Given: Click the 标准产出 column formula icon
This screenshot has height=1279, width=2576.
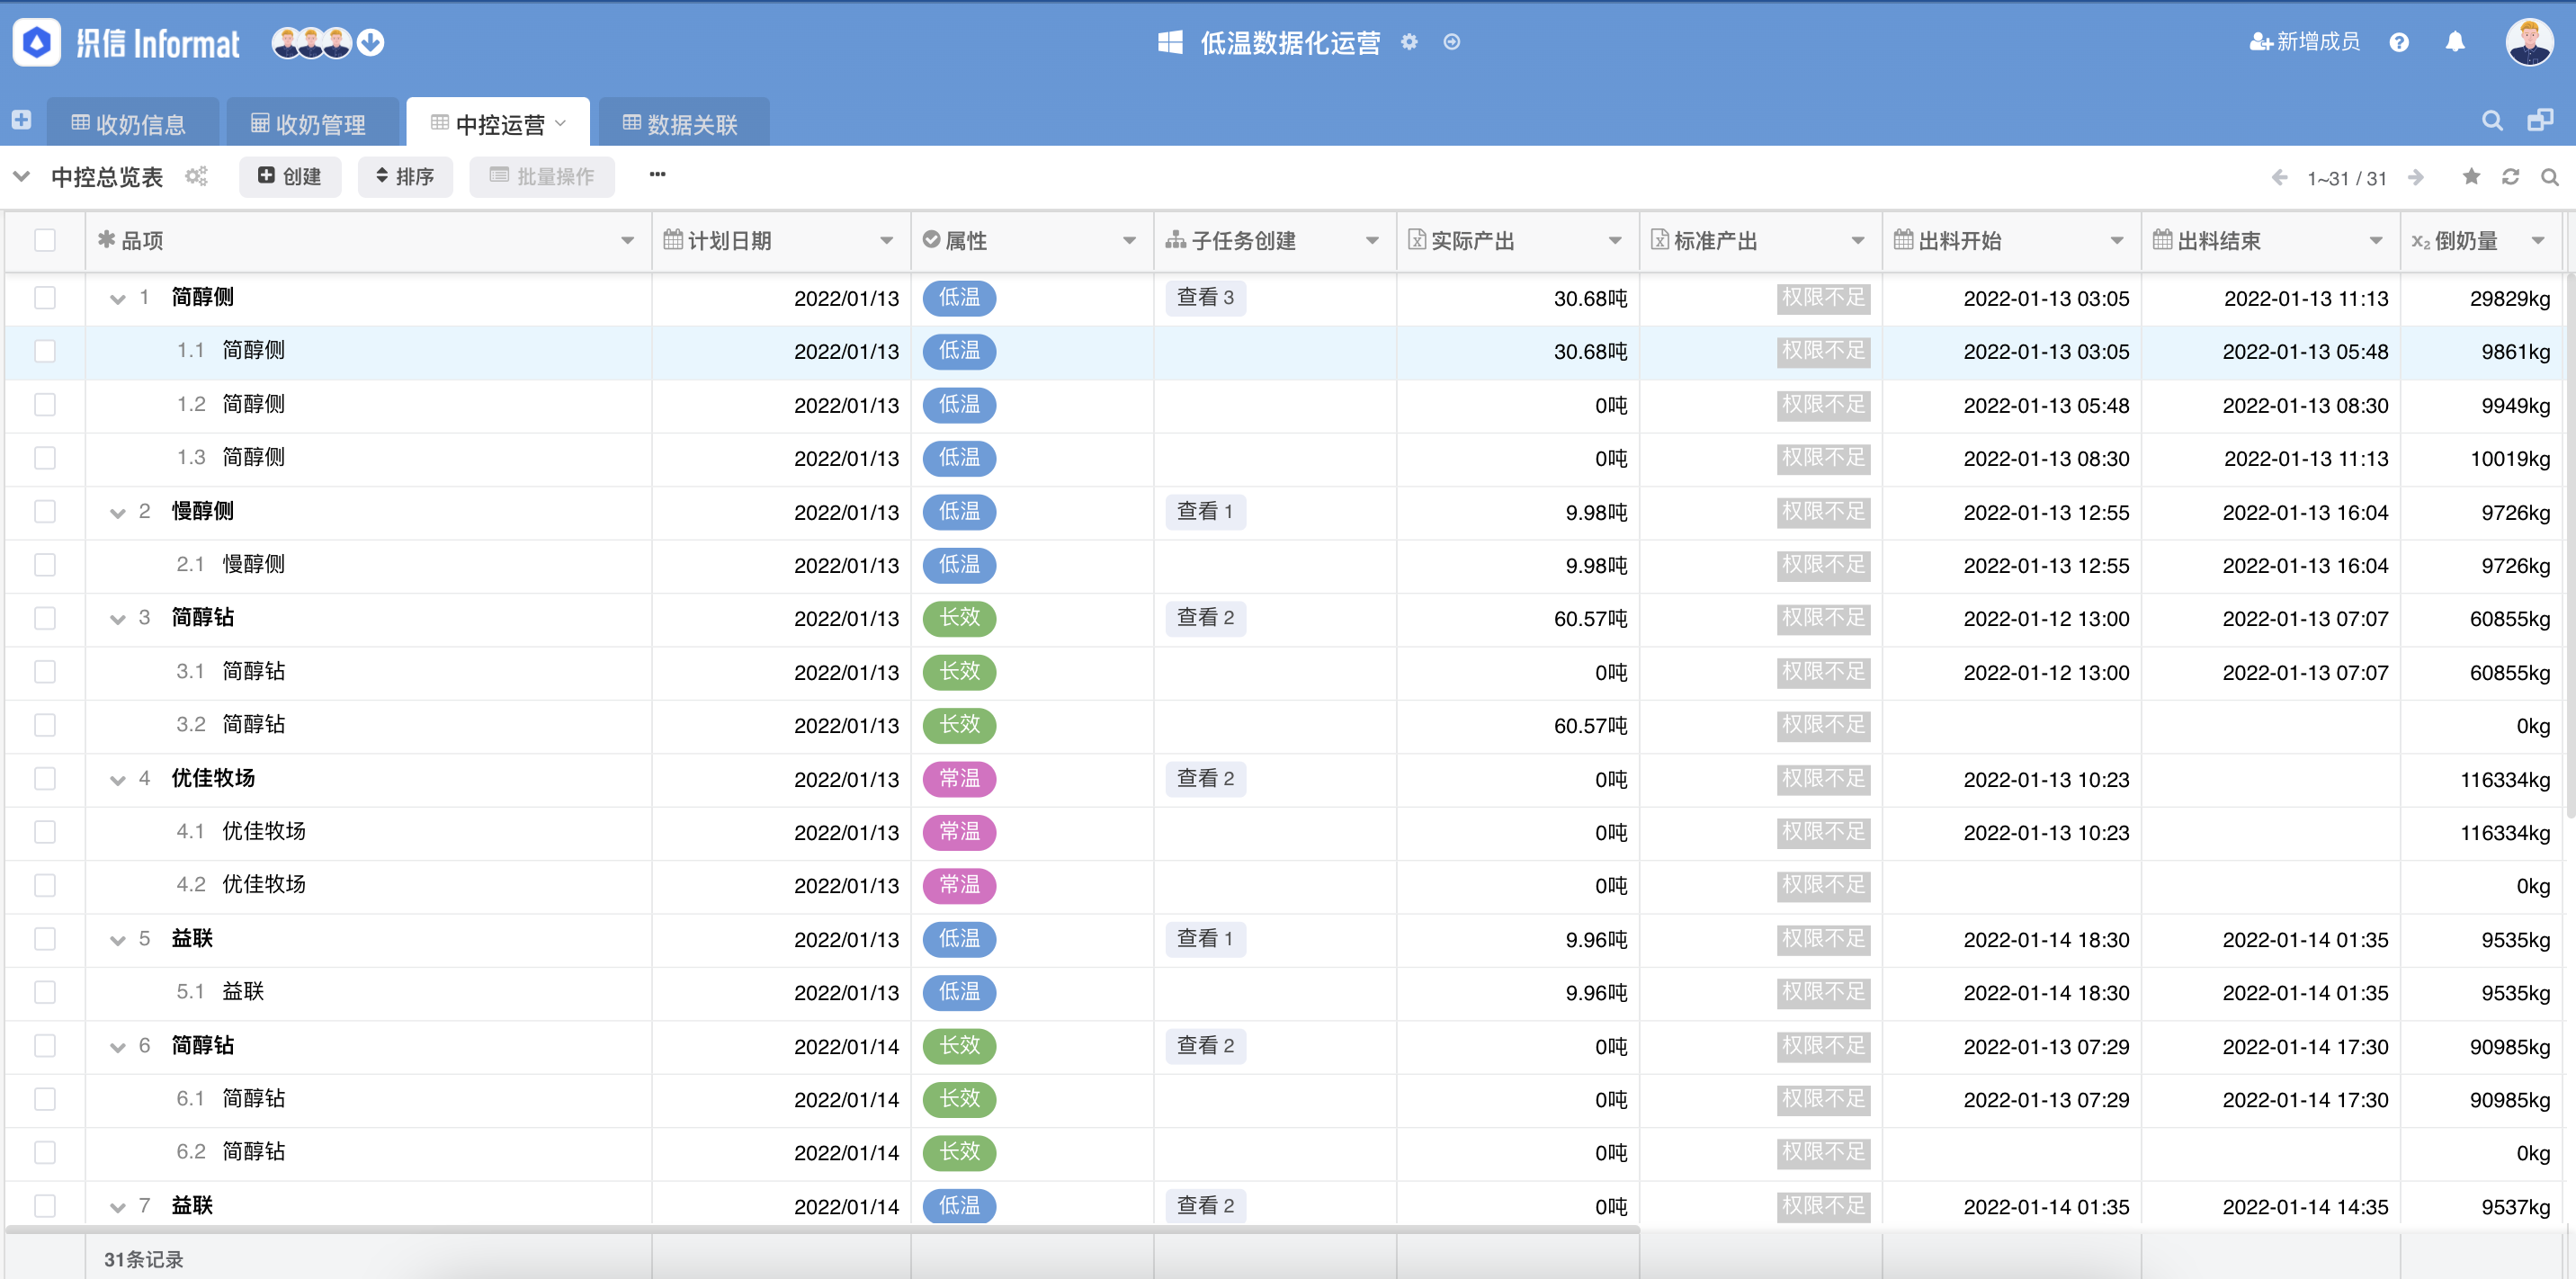Looking at the screenshot, I should tap(1660, 240).
